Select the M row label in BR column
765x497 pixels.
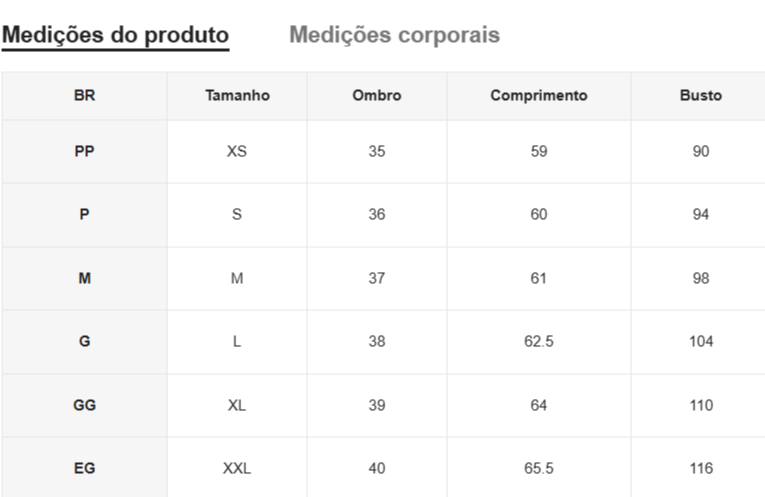[x=85, y=279]
